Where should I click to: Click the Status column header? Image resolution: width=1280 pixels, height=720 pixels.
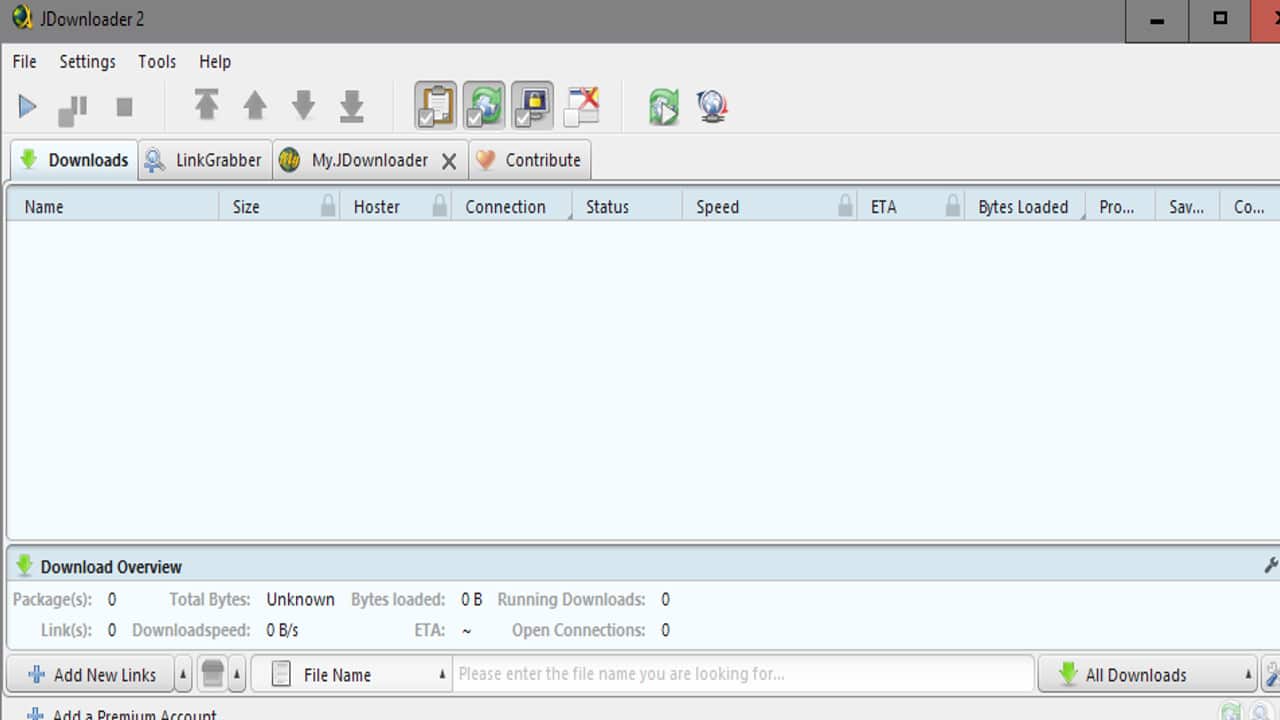tap(628, 207)
